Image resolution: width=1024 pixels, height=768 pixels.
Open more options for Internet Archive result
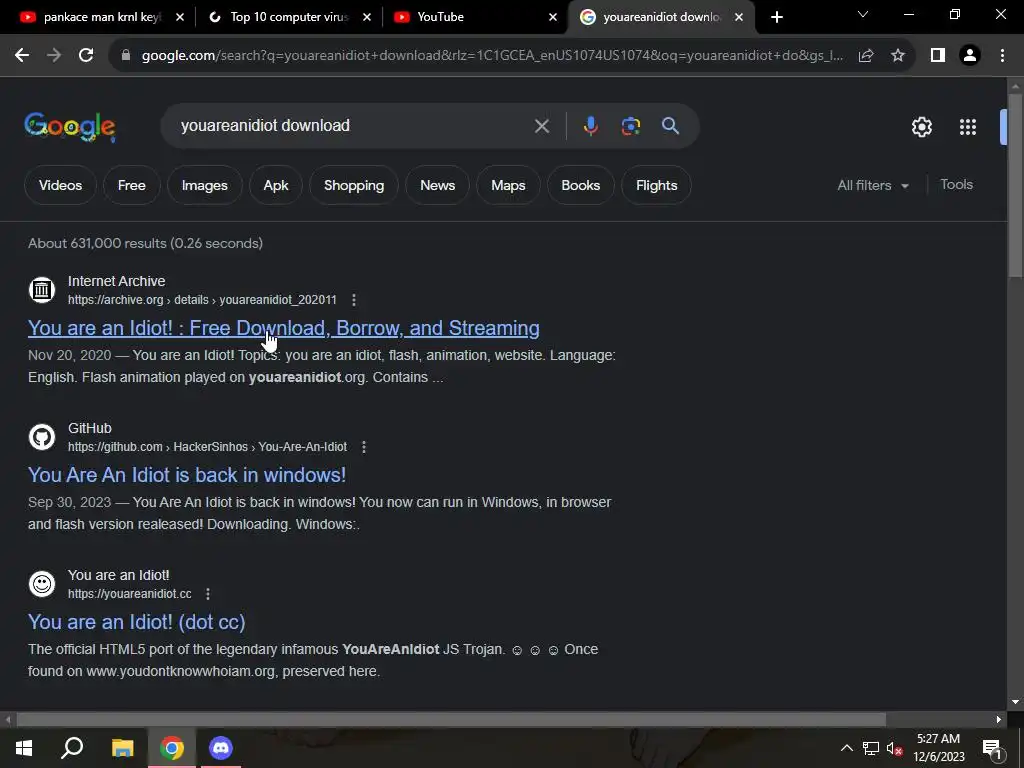tap(354, 300)
